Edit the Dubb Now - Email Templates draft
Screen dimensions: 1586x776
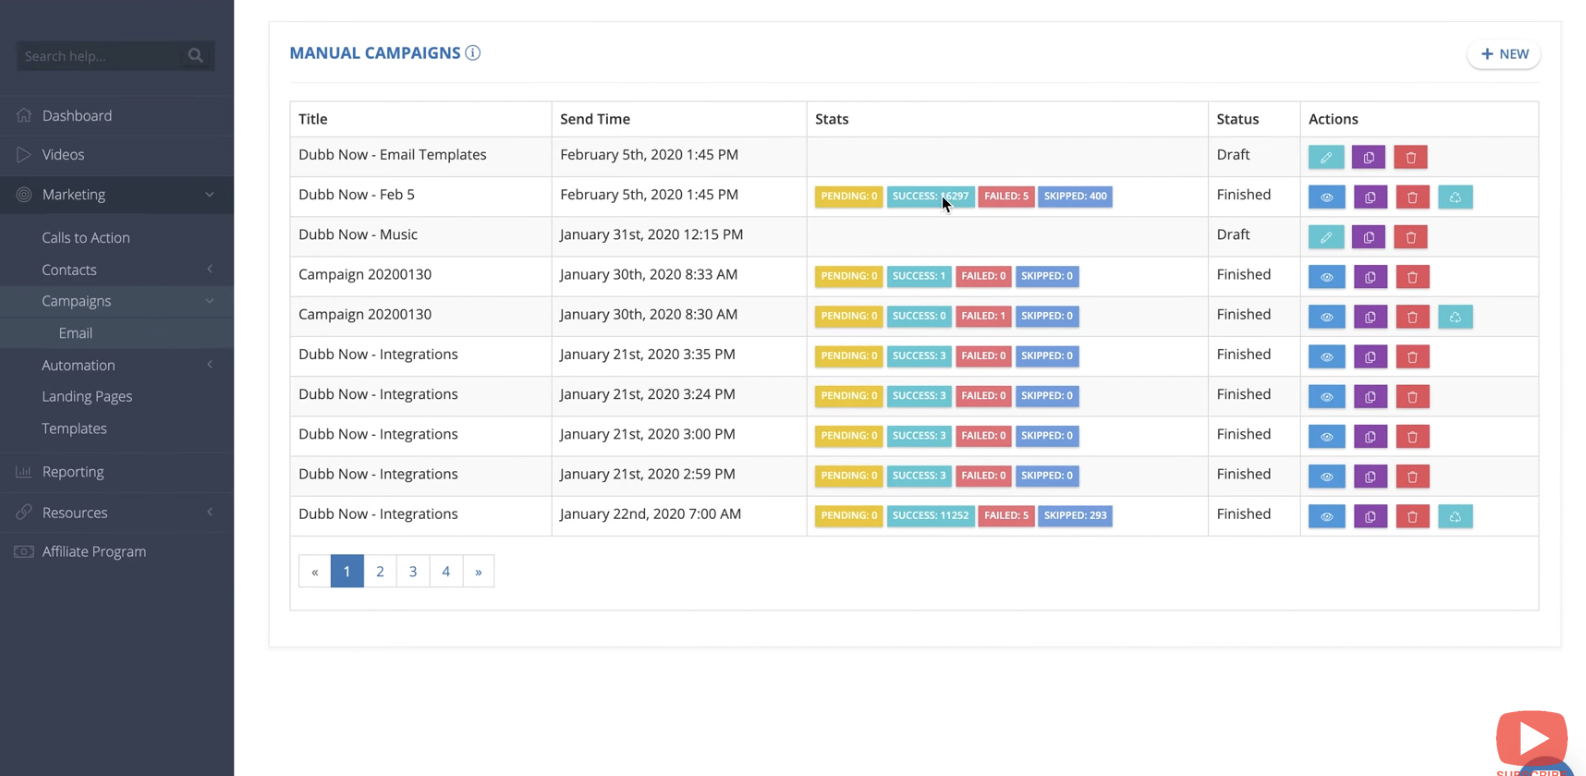1326,157
